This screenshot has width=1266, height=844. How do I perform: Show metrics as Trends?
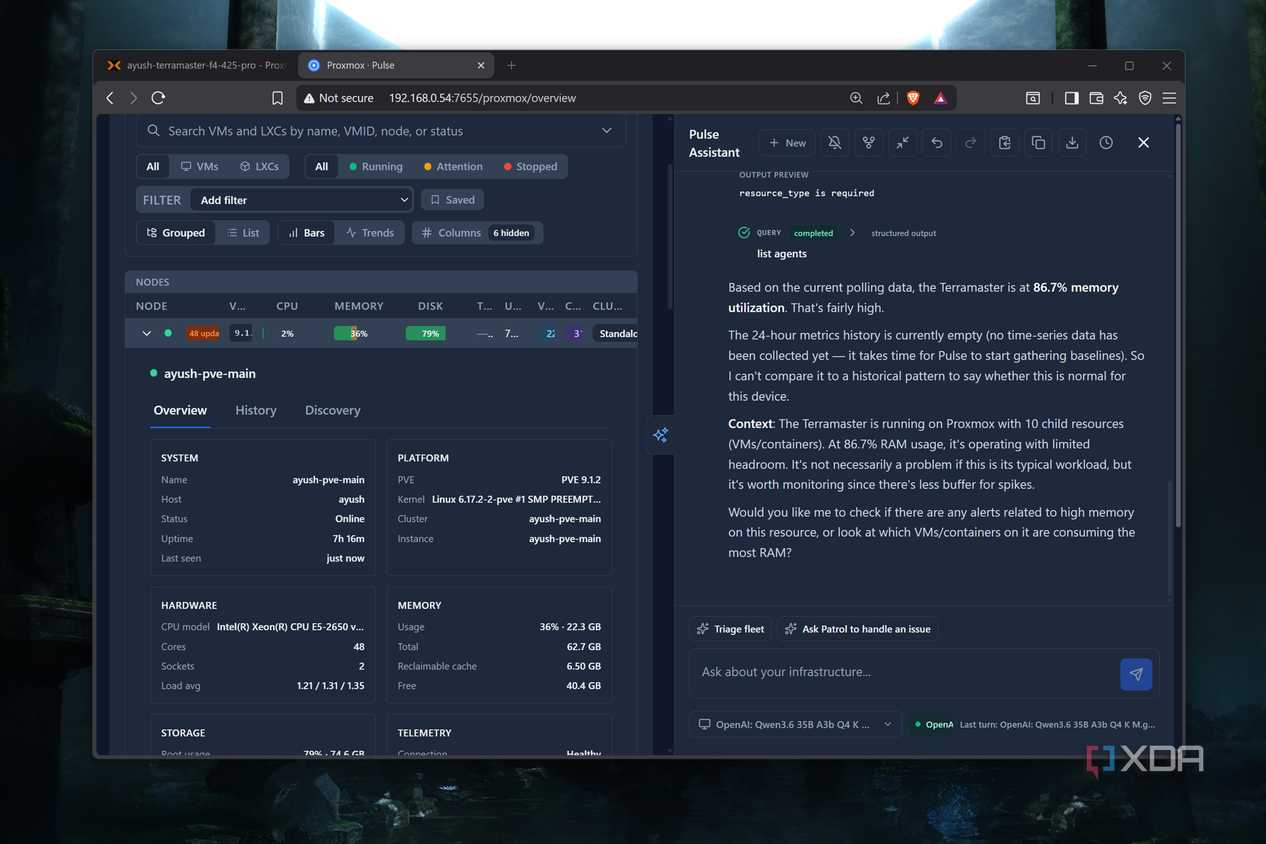pyautogui.click(x=369, y=233)
